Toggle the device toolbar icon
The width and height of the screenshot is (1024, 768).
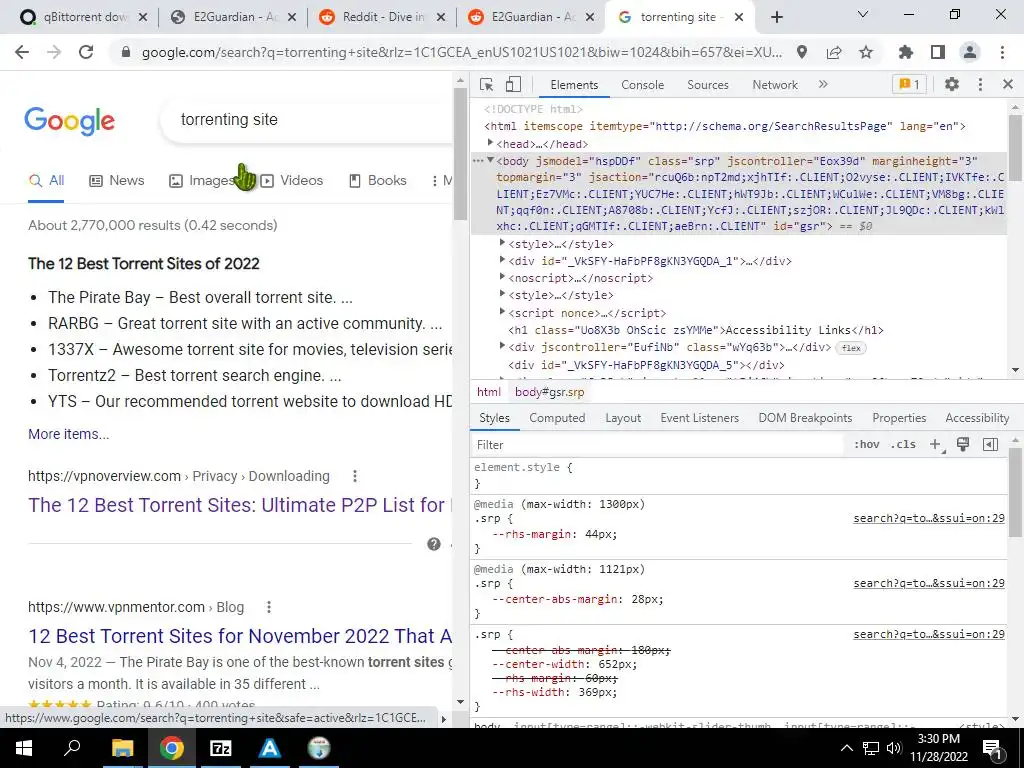513,84
